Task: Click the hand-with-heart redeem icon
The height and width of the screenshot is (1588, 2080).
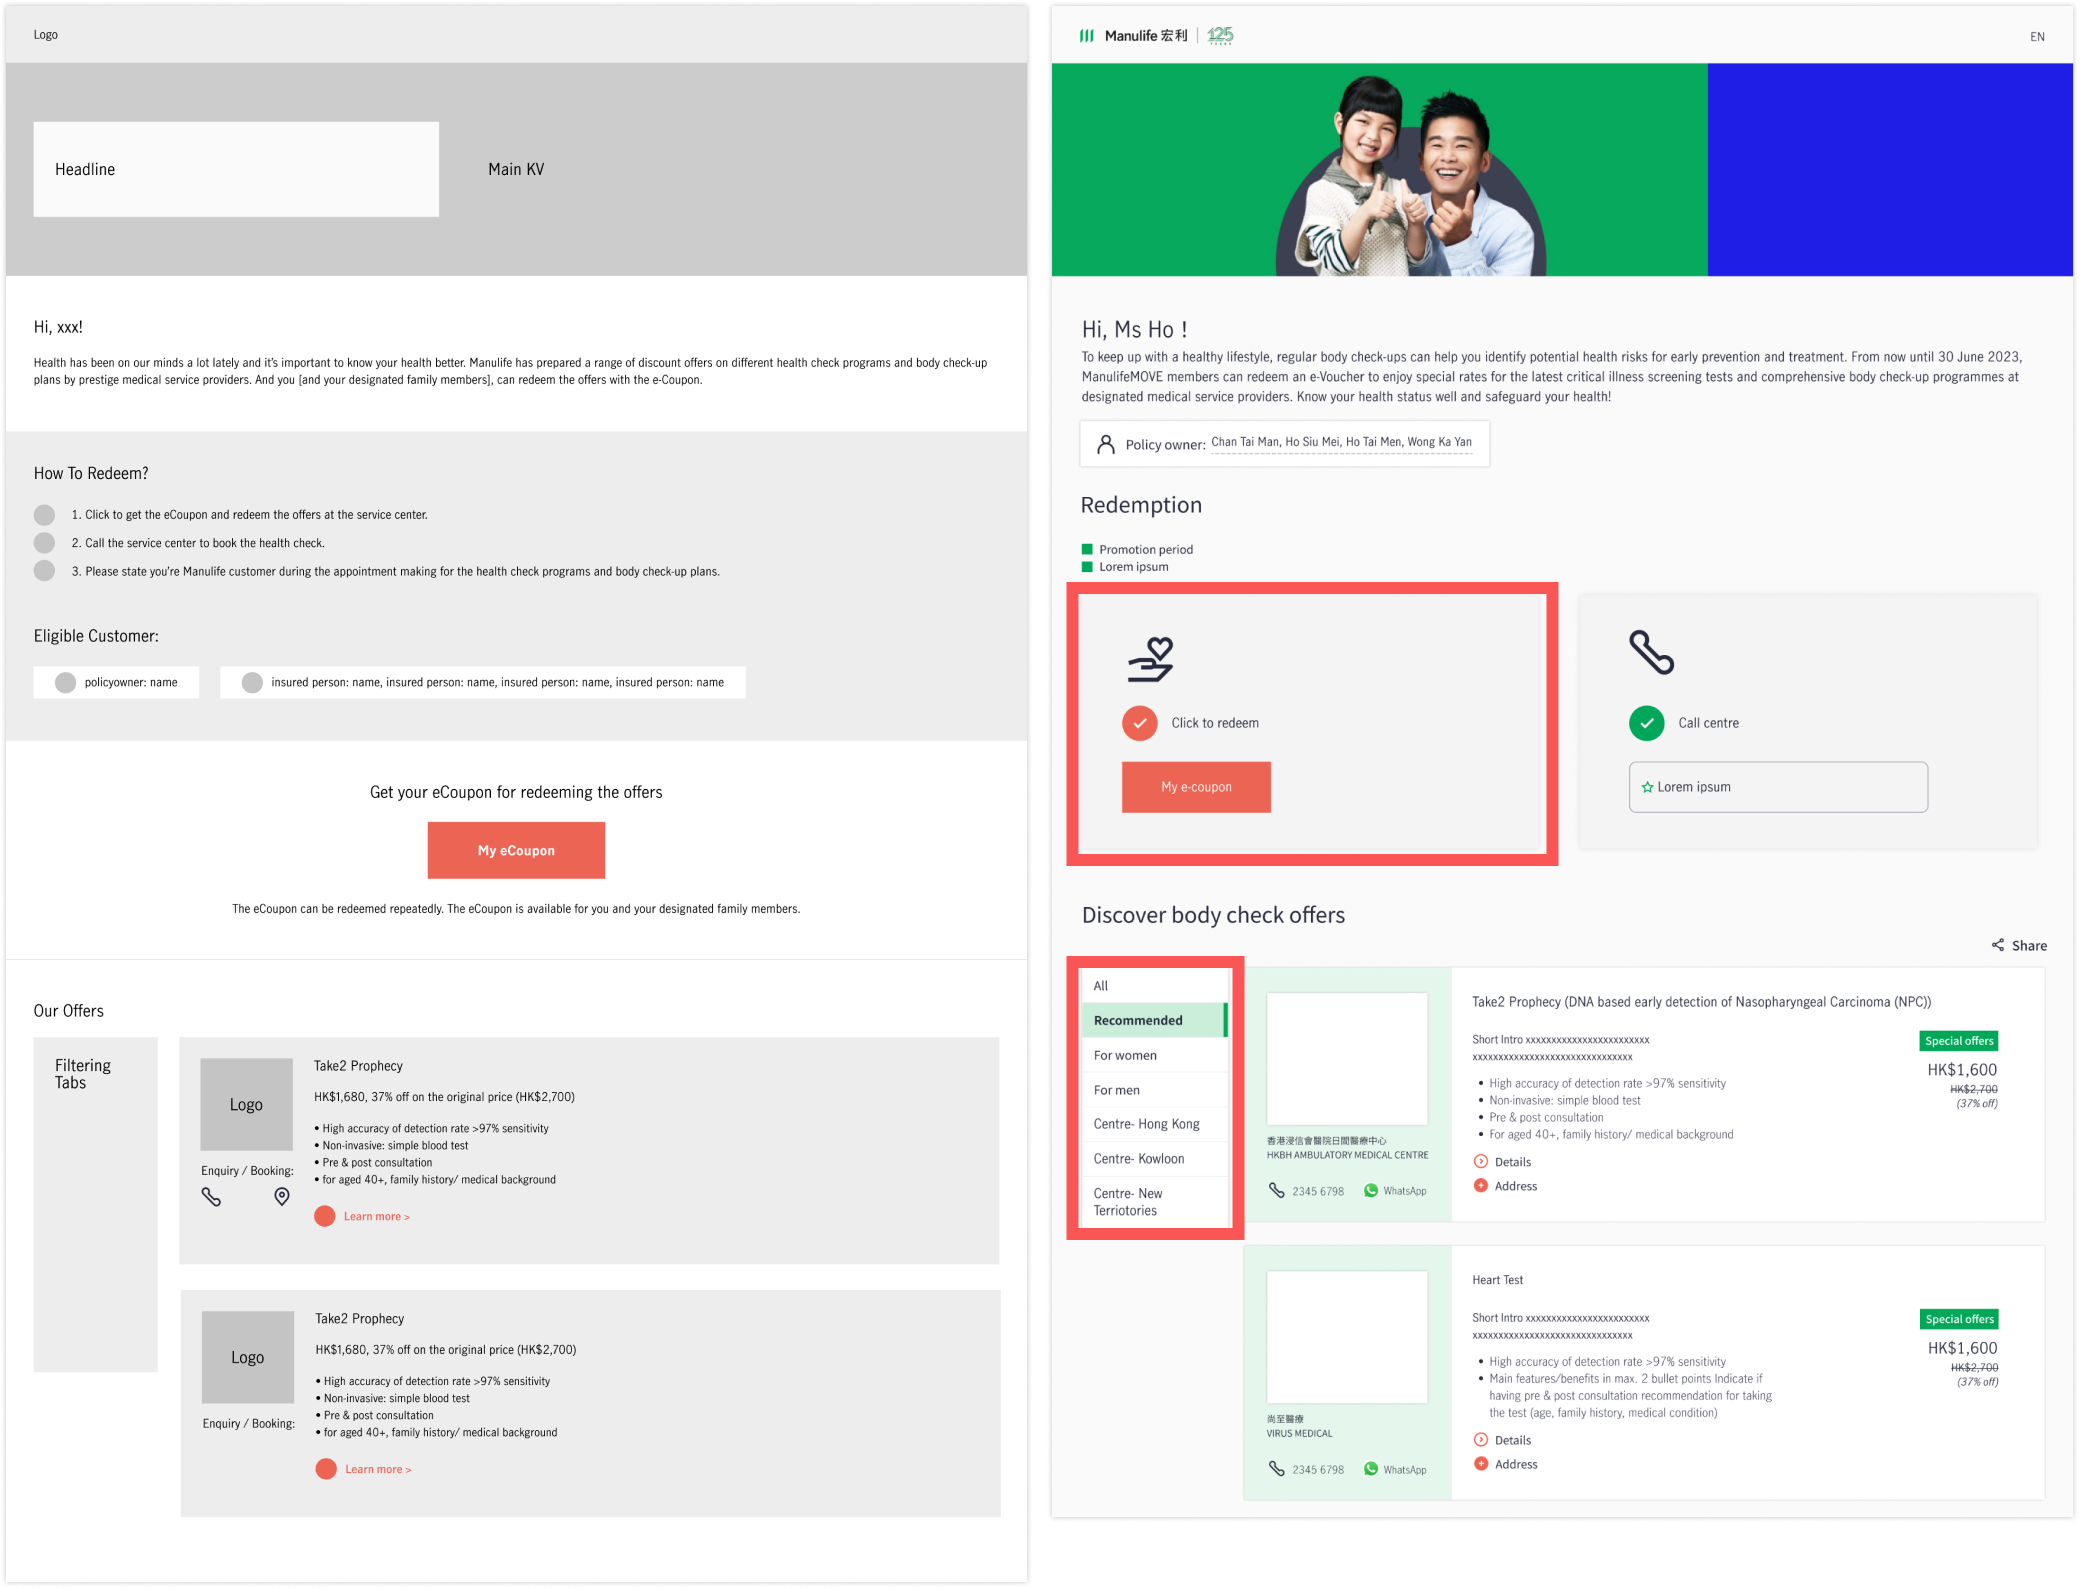Action: (x=1151, y=660)
